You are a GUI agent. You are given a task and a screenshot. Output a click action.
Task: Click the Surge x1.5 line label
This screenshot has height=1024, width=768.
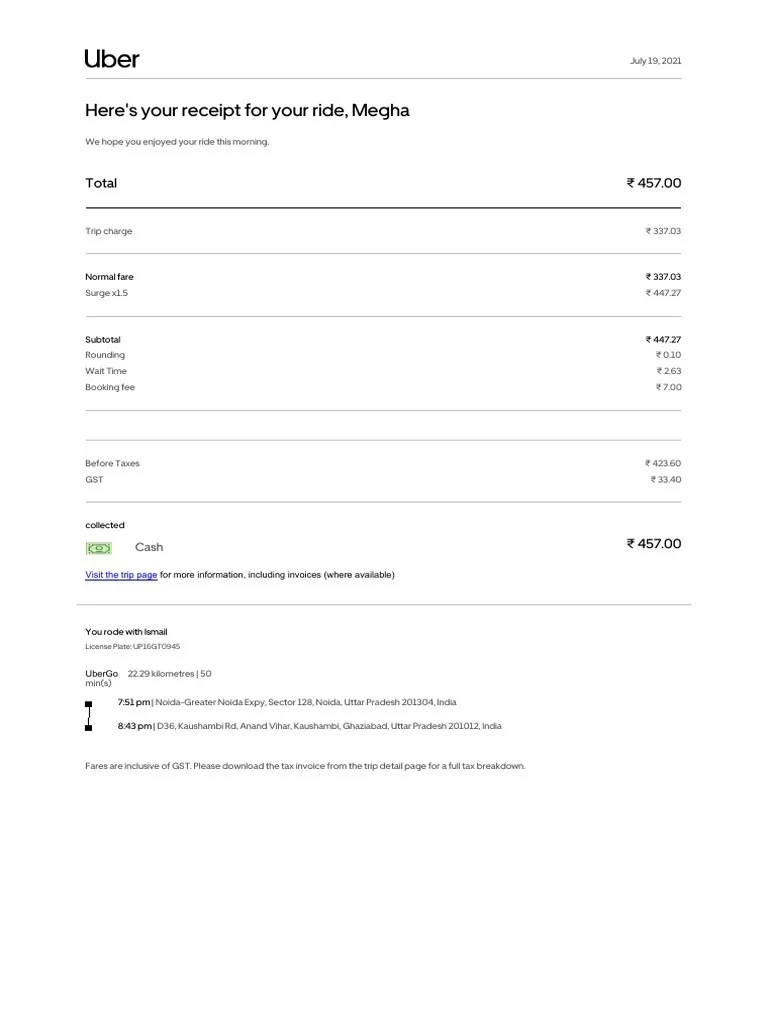107,293
